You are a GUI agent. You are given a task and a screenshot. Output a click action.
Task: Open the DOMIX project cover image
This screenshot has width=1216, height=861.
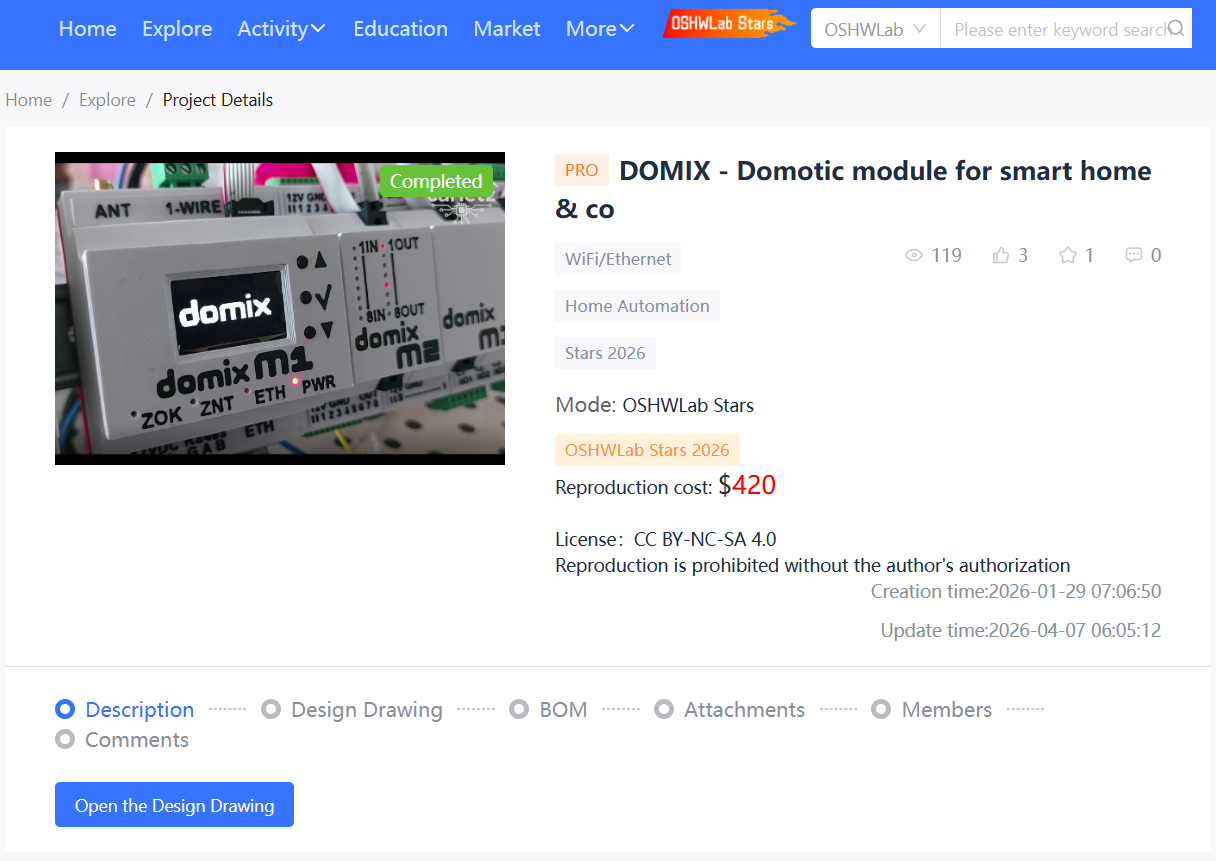280,308
